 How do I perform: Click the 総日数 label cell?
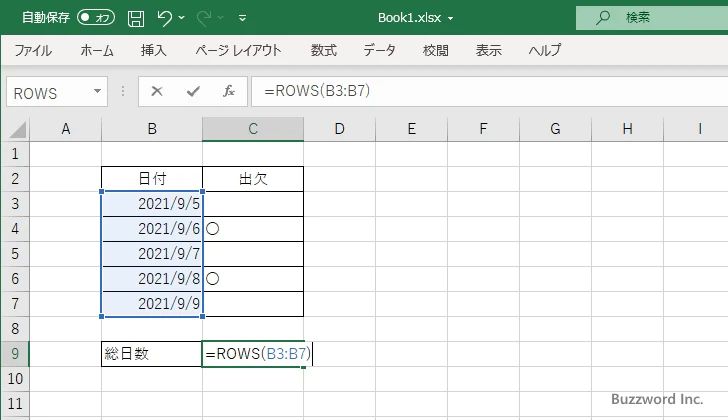pyautogui.click(x=152, y=354)
